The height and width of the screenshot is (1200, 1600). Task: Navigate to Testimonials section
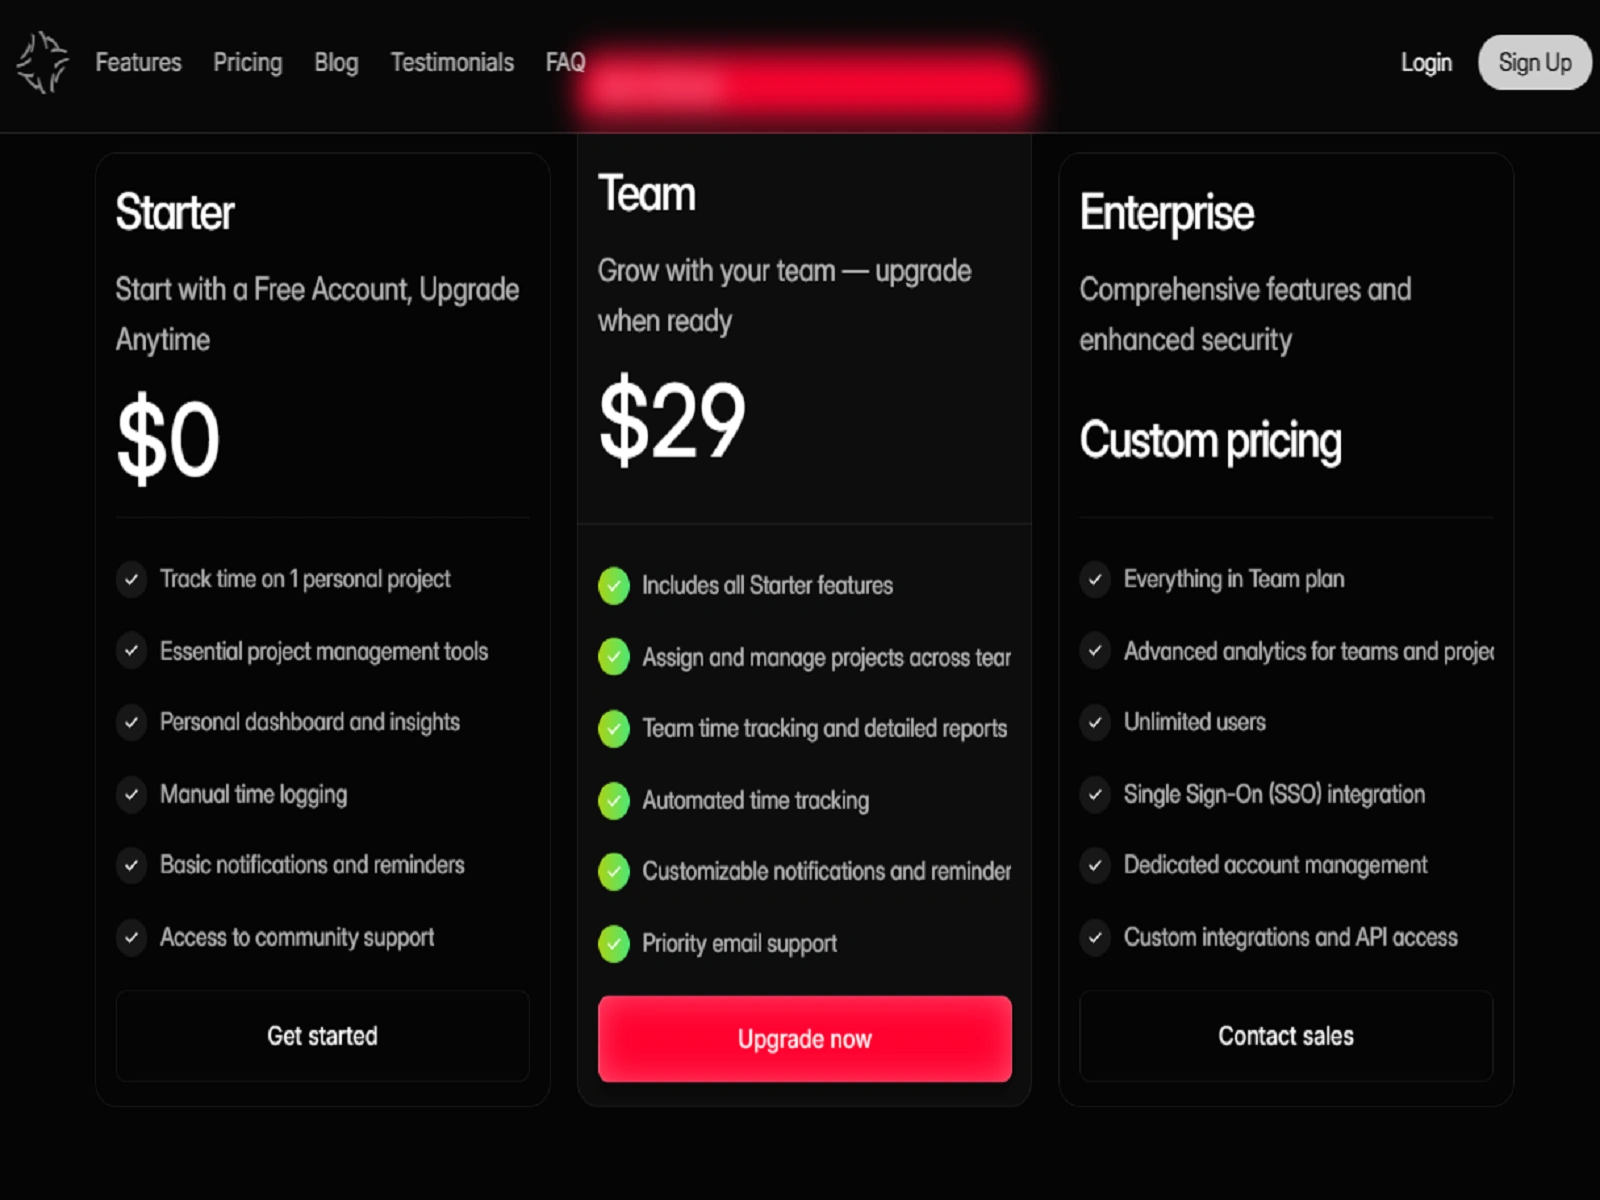tap(452, 62)
